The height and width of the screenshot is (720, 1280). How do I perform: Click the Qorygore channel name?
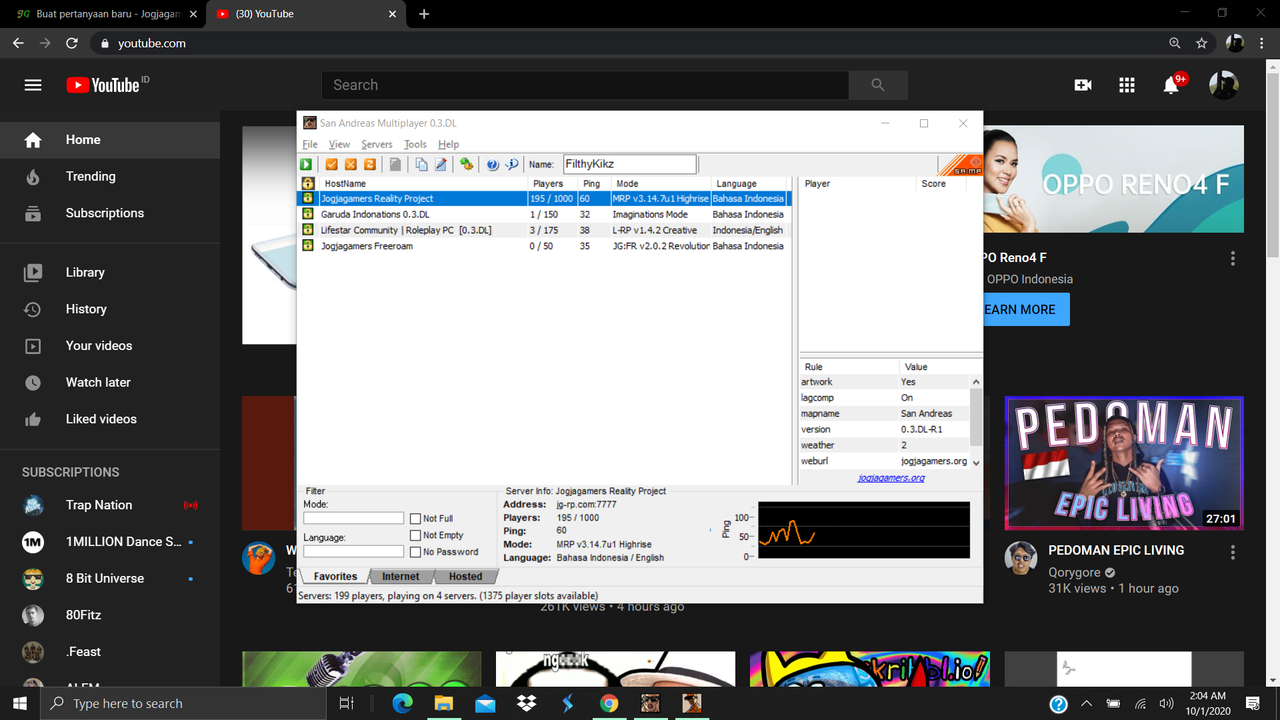1074,573
